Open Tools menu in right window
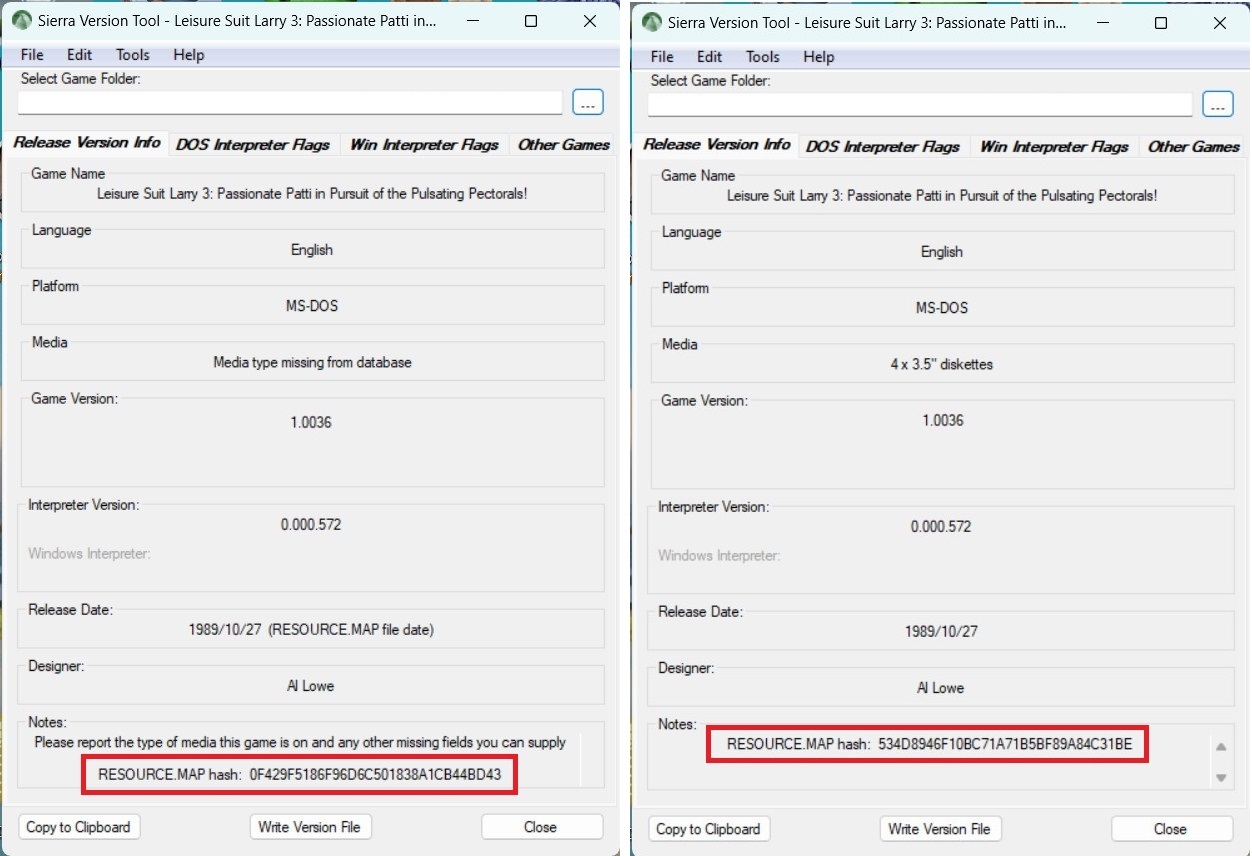1252x856 pixels. coord(762,57)
